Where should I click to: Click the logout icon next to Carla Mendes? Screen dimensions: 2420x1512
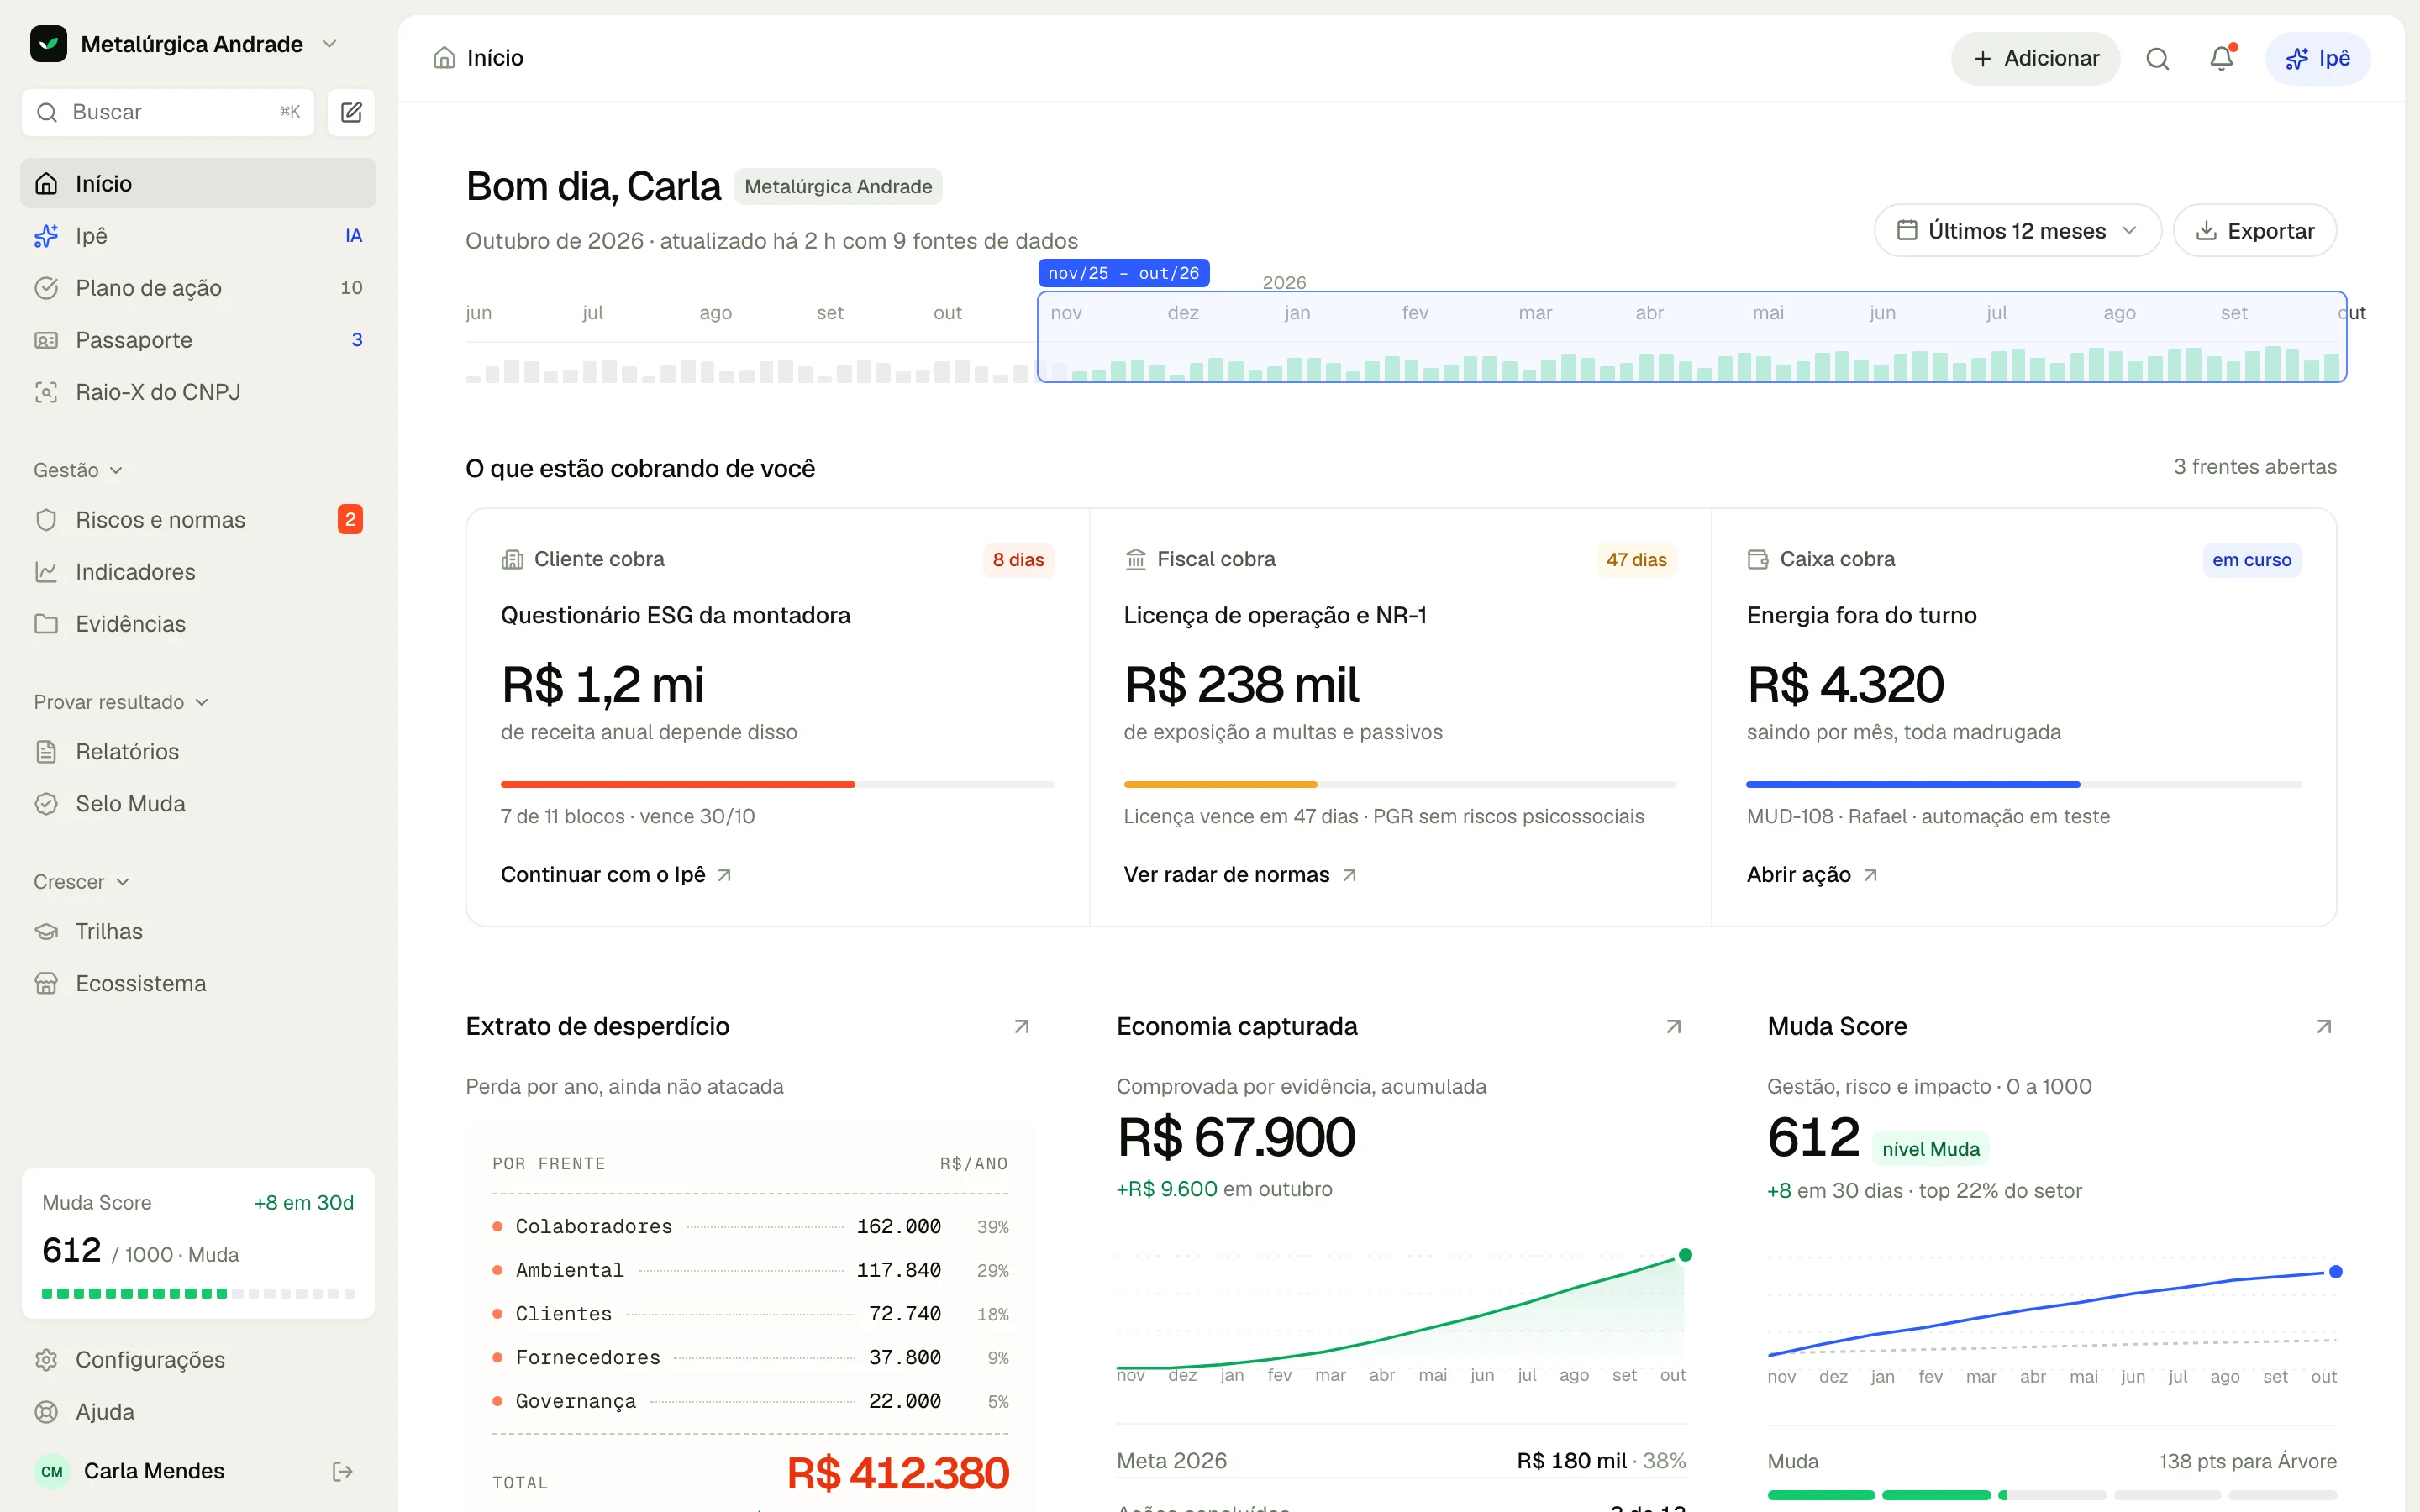[342, 1471]
